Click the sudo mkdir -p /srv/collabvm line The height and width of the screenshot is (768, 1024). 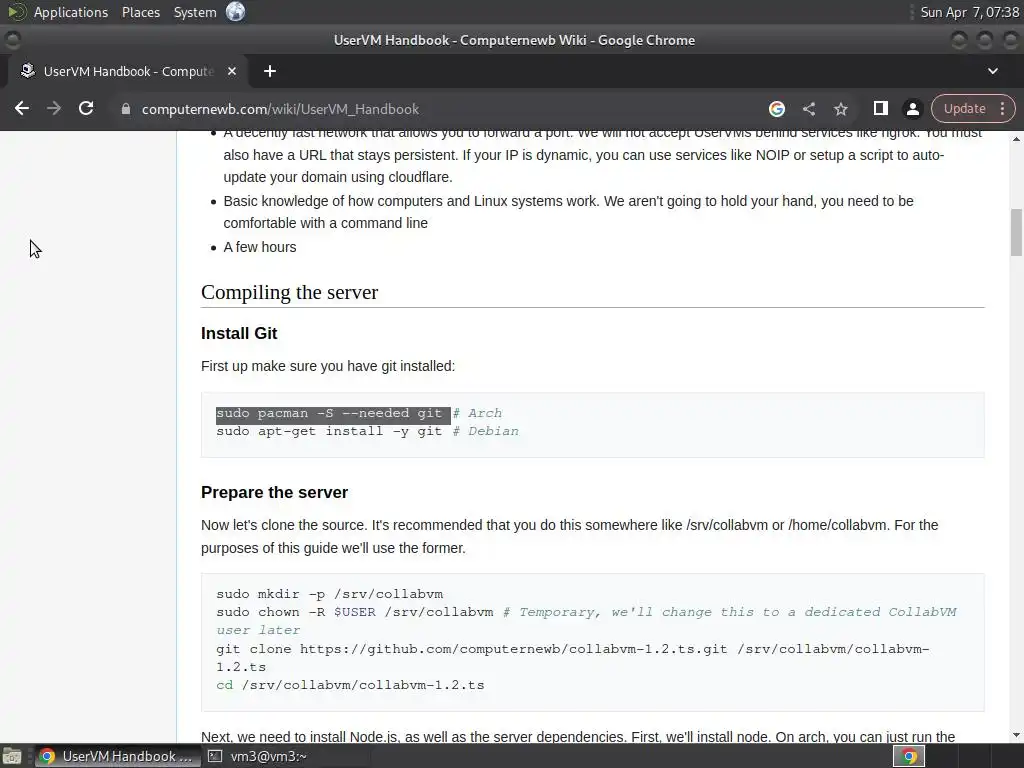click(x=330, y=594)
